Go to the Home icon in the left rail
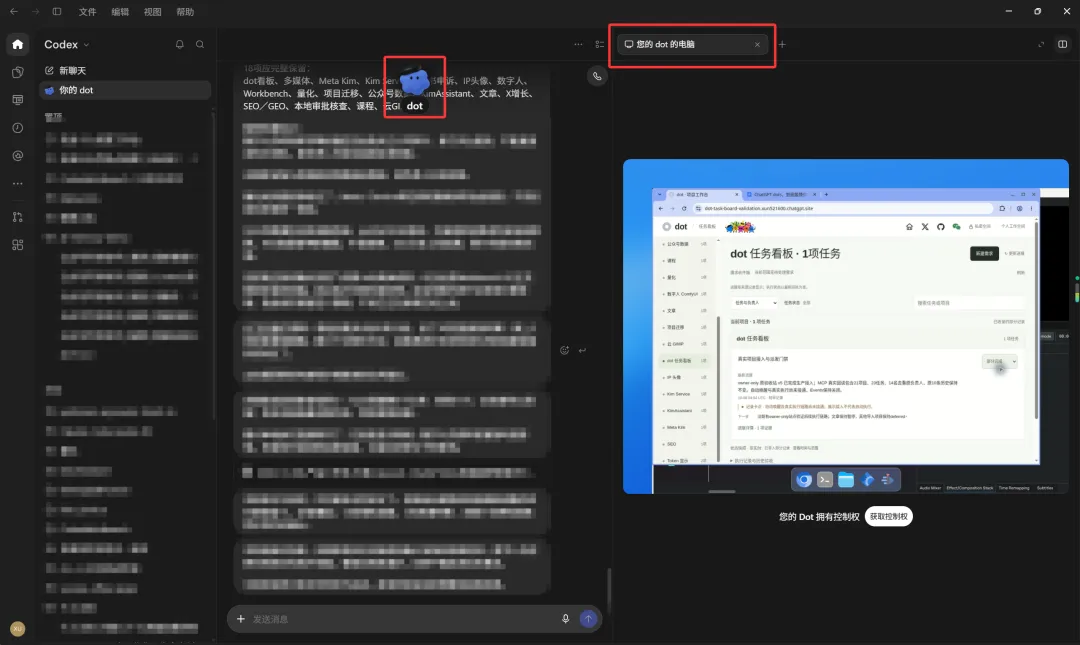The image size is (1080, 645). tap(18, 44)
